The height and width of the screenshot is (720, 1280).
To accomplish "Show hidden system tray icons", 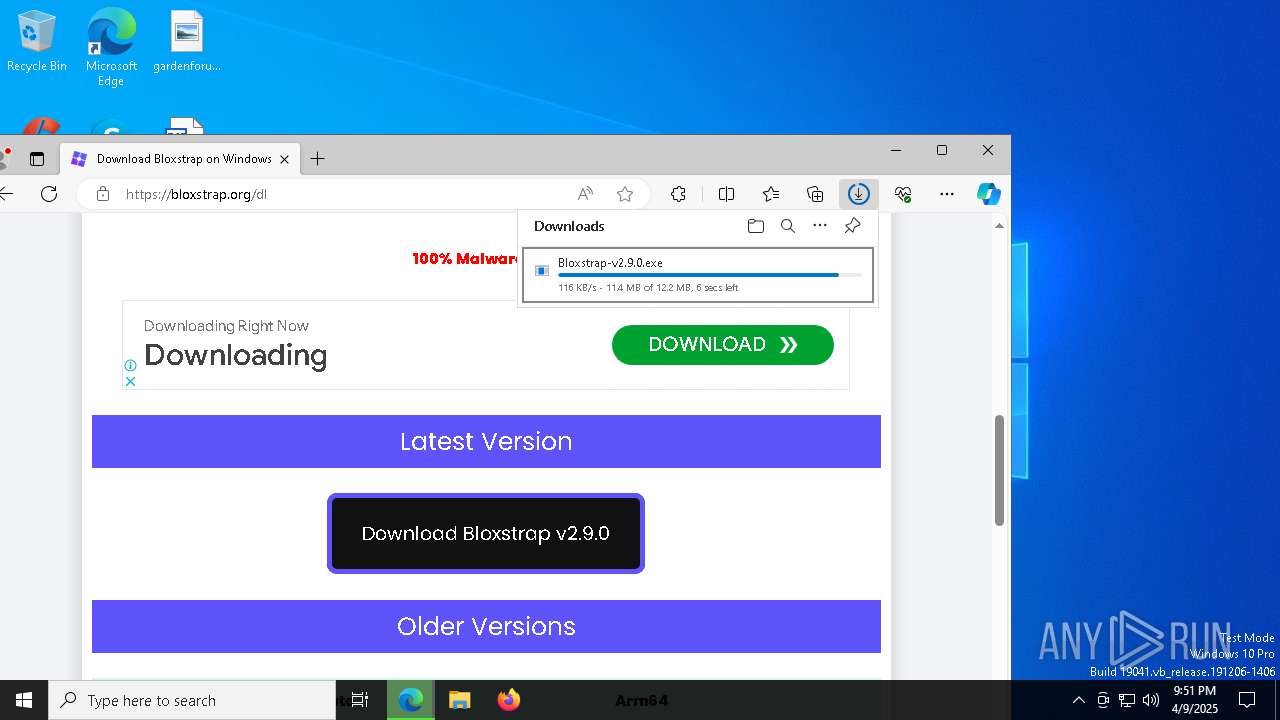I will [x=1078, y=700].
